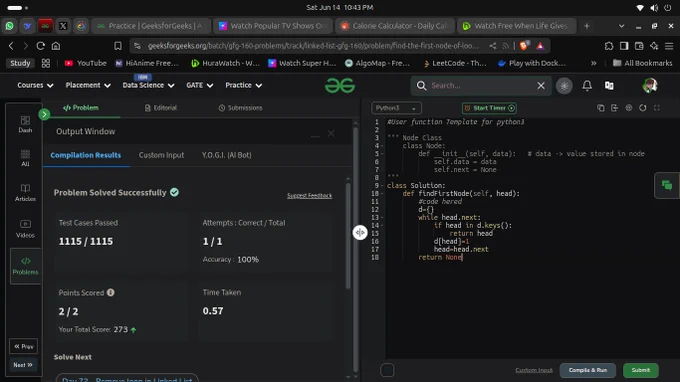680x382 pixels.
Task: Close the Output Window with X
Action: 331,134
